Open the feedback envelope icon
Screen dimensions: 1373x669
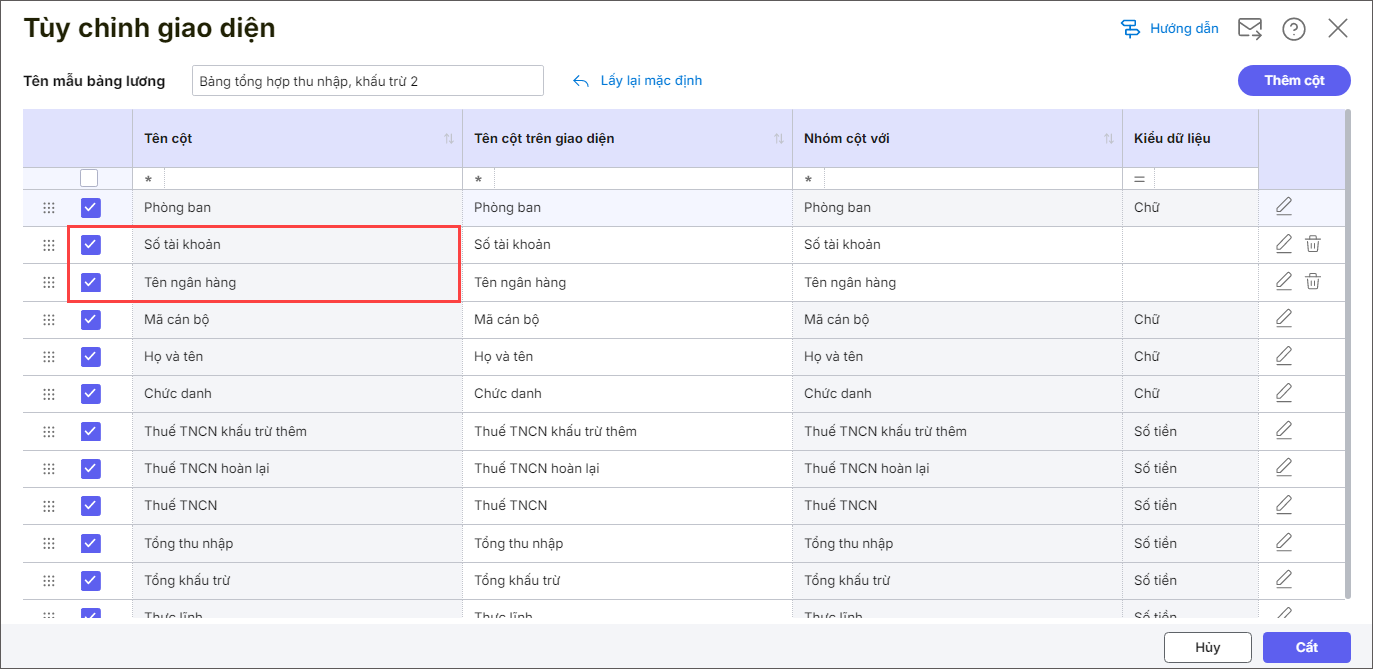(1250, 28)
